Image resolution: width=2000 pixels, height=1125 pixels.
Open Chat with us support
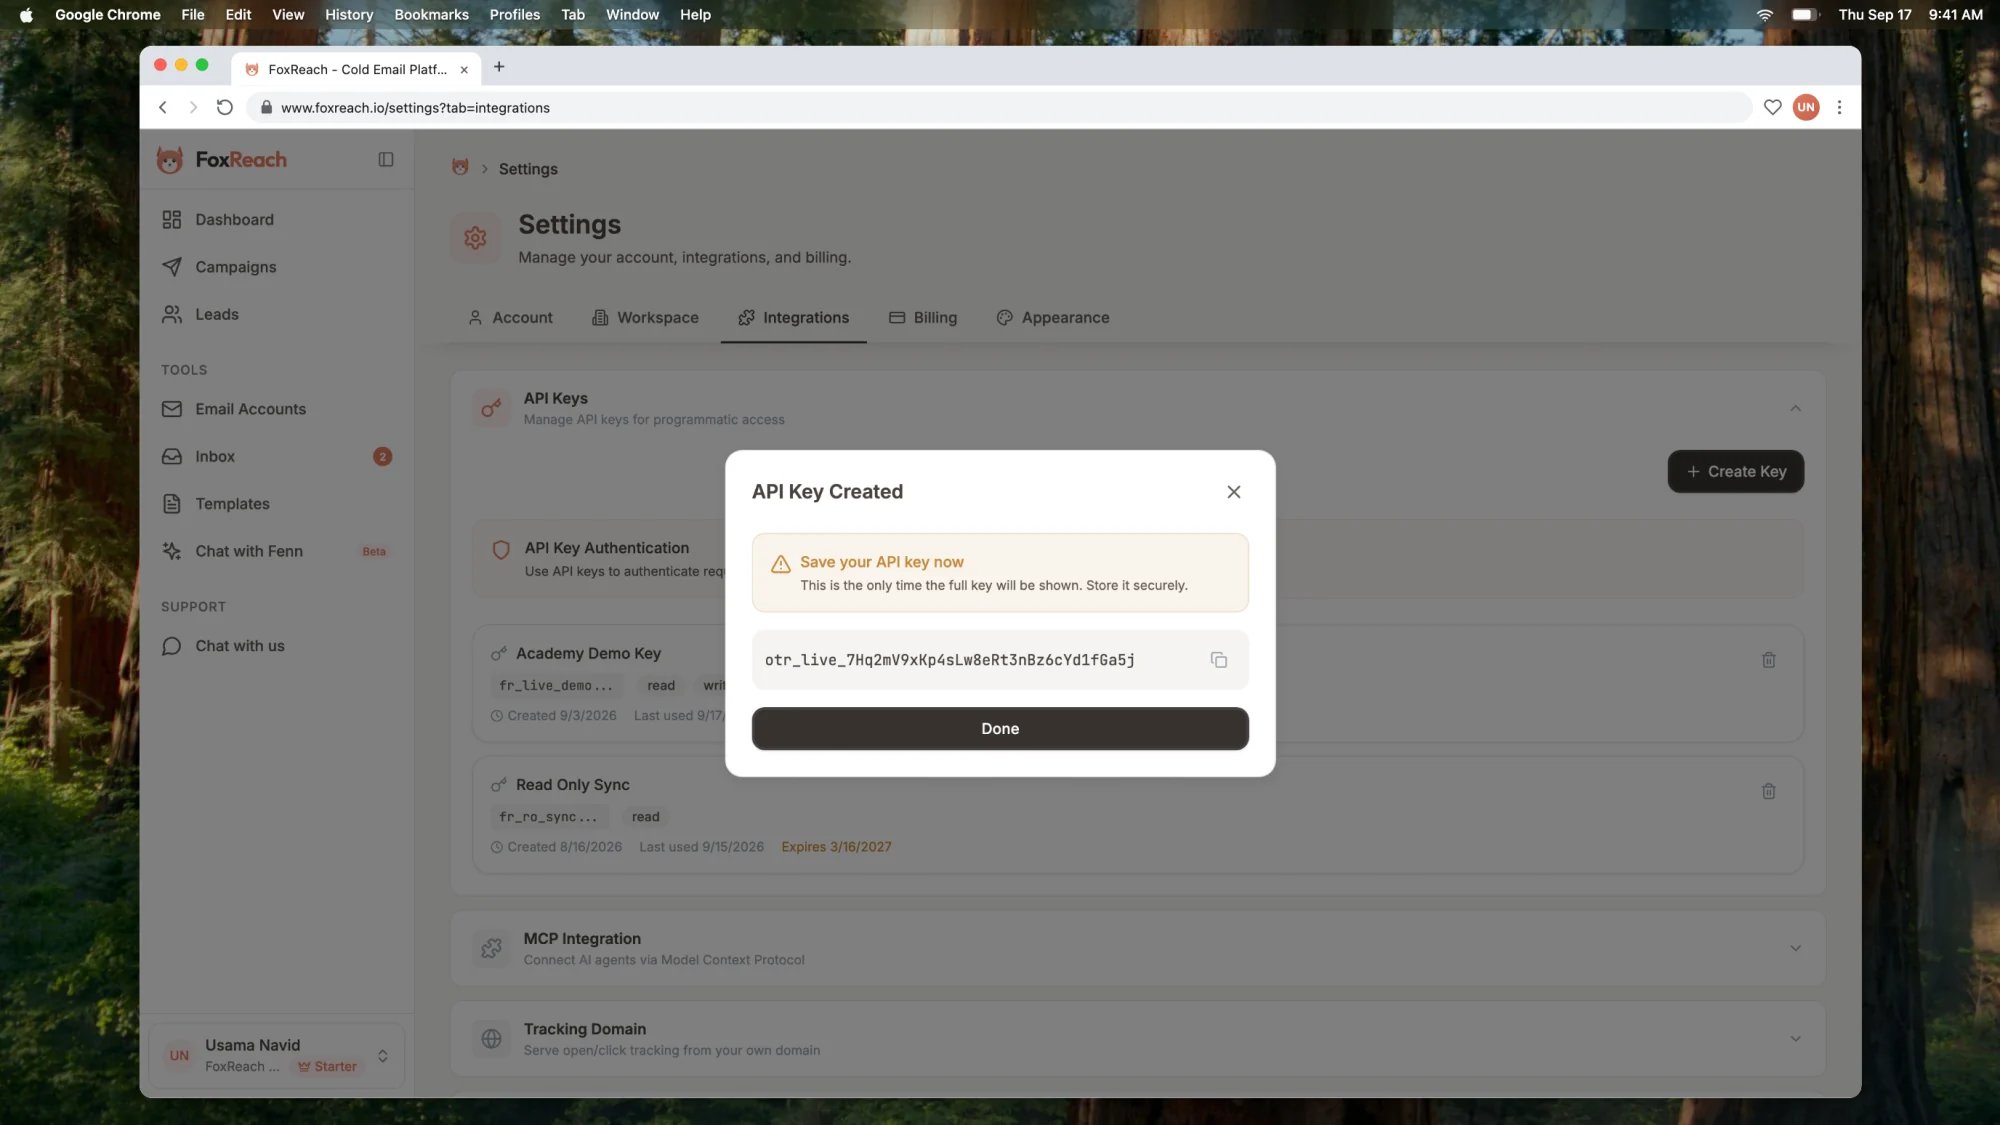pos(276,646)
